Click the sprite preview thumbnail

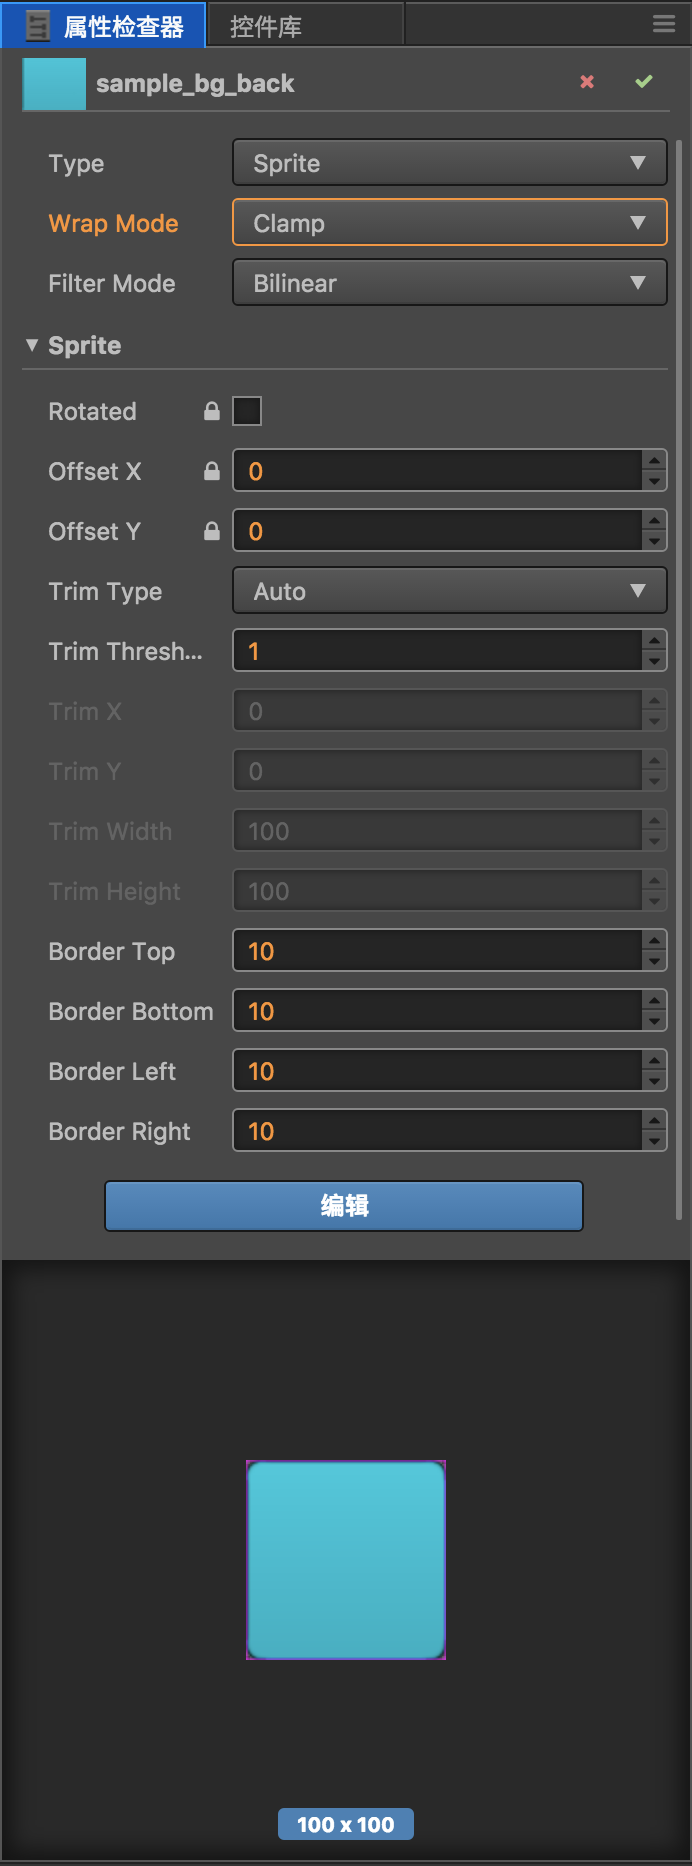[x=346, y=1560]
